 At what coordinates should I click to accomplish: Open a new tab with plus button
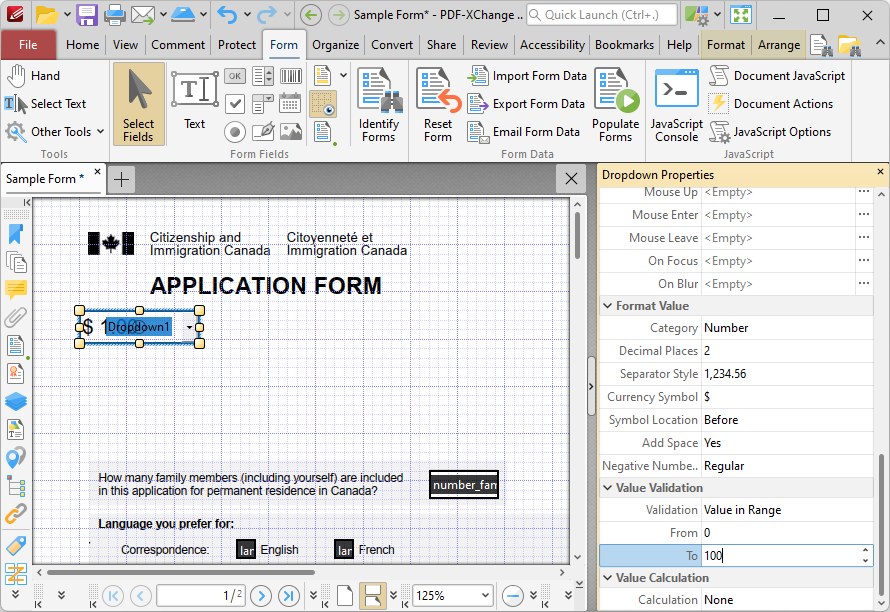(x=121, y=179)
